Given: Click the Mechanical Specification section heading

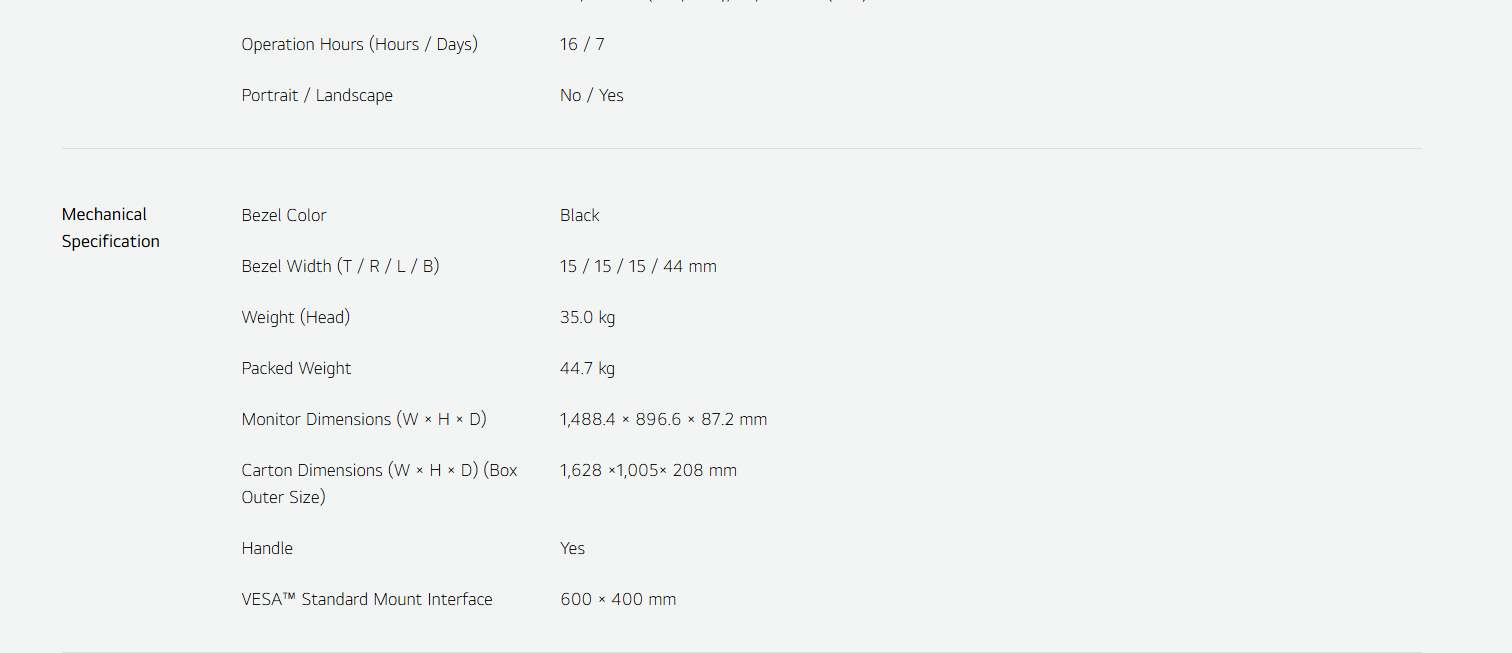Looking at the screenshot, I should (110, 228).
